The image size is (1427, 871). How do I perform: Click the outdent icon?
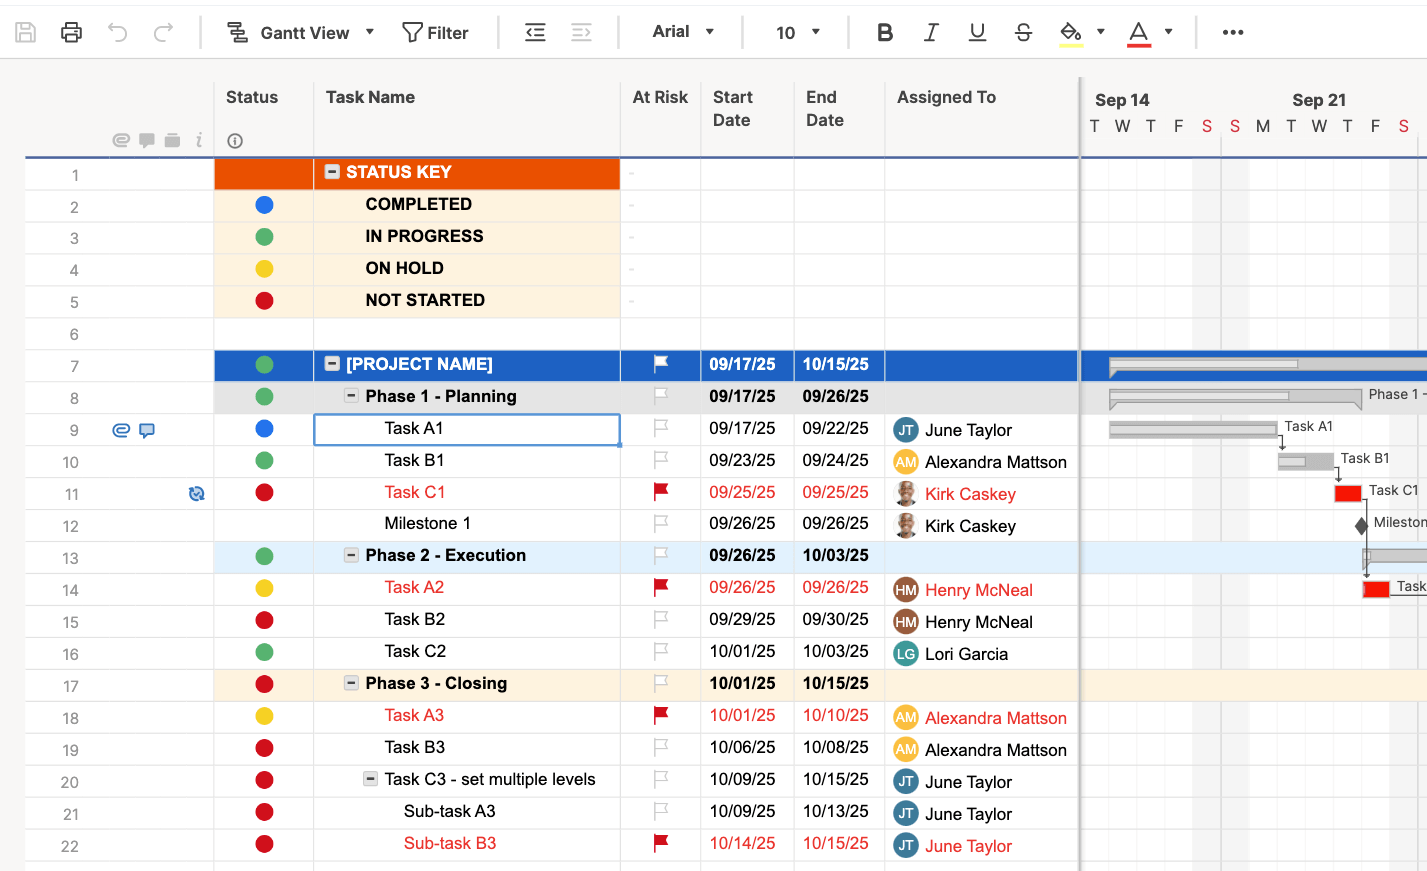[535, 32]
